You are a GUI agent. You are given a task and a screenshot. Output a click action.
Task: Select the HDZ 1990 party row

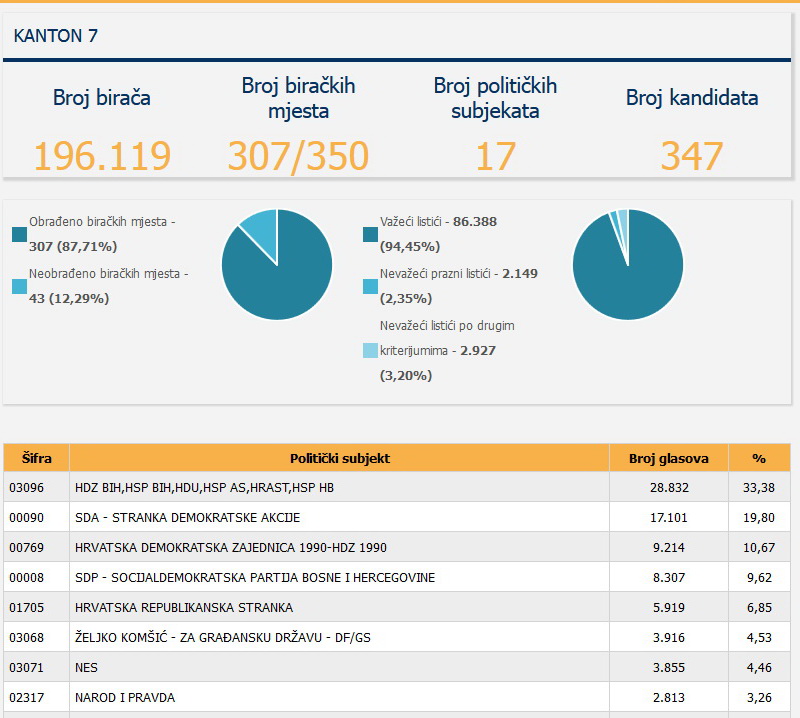coord(397,548)
